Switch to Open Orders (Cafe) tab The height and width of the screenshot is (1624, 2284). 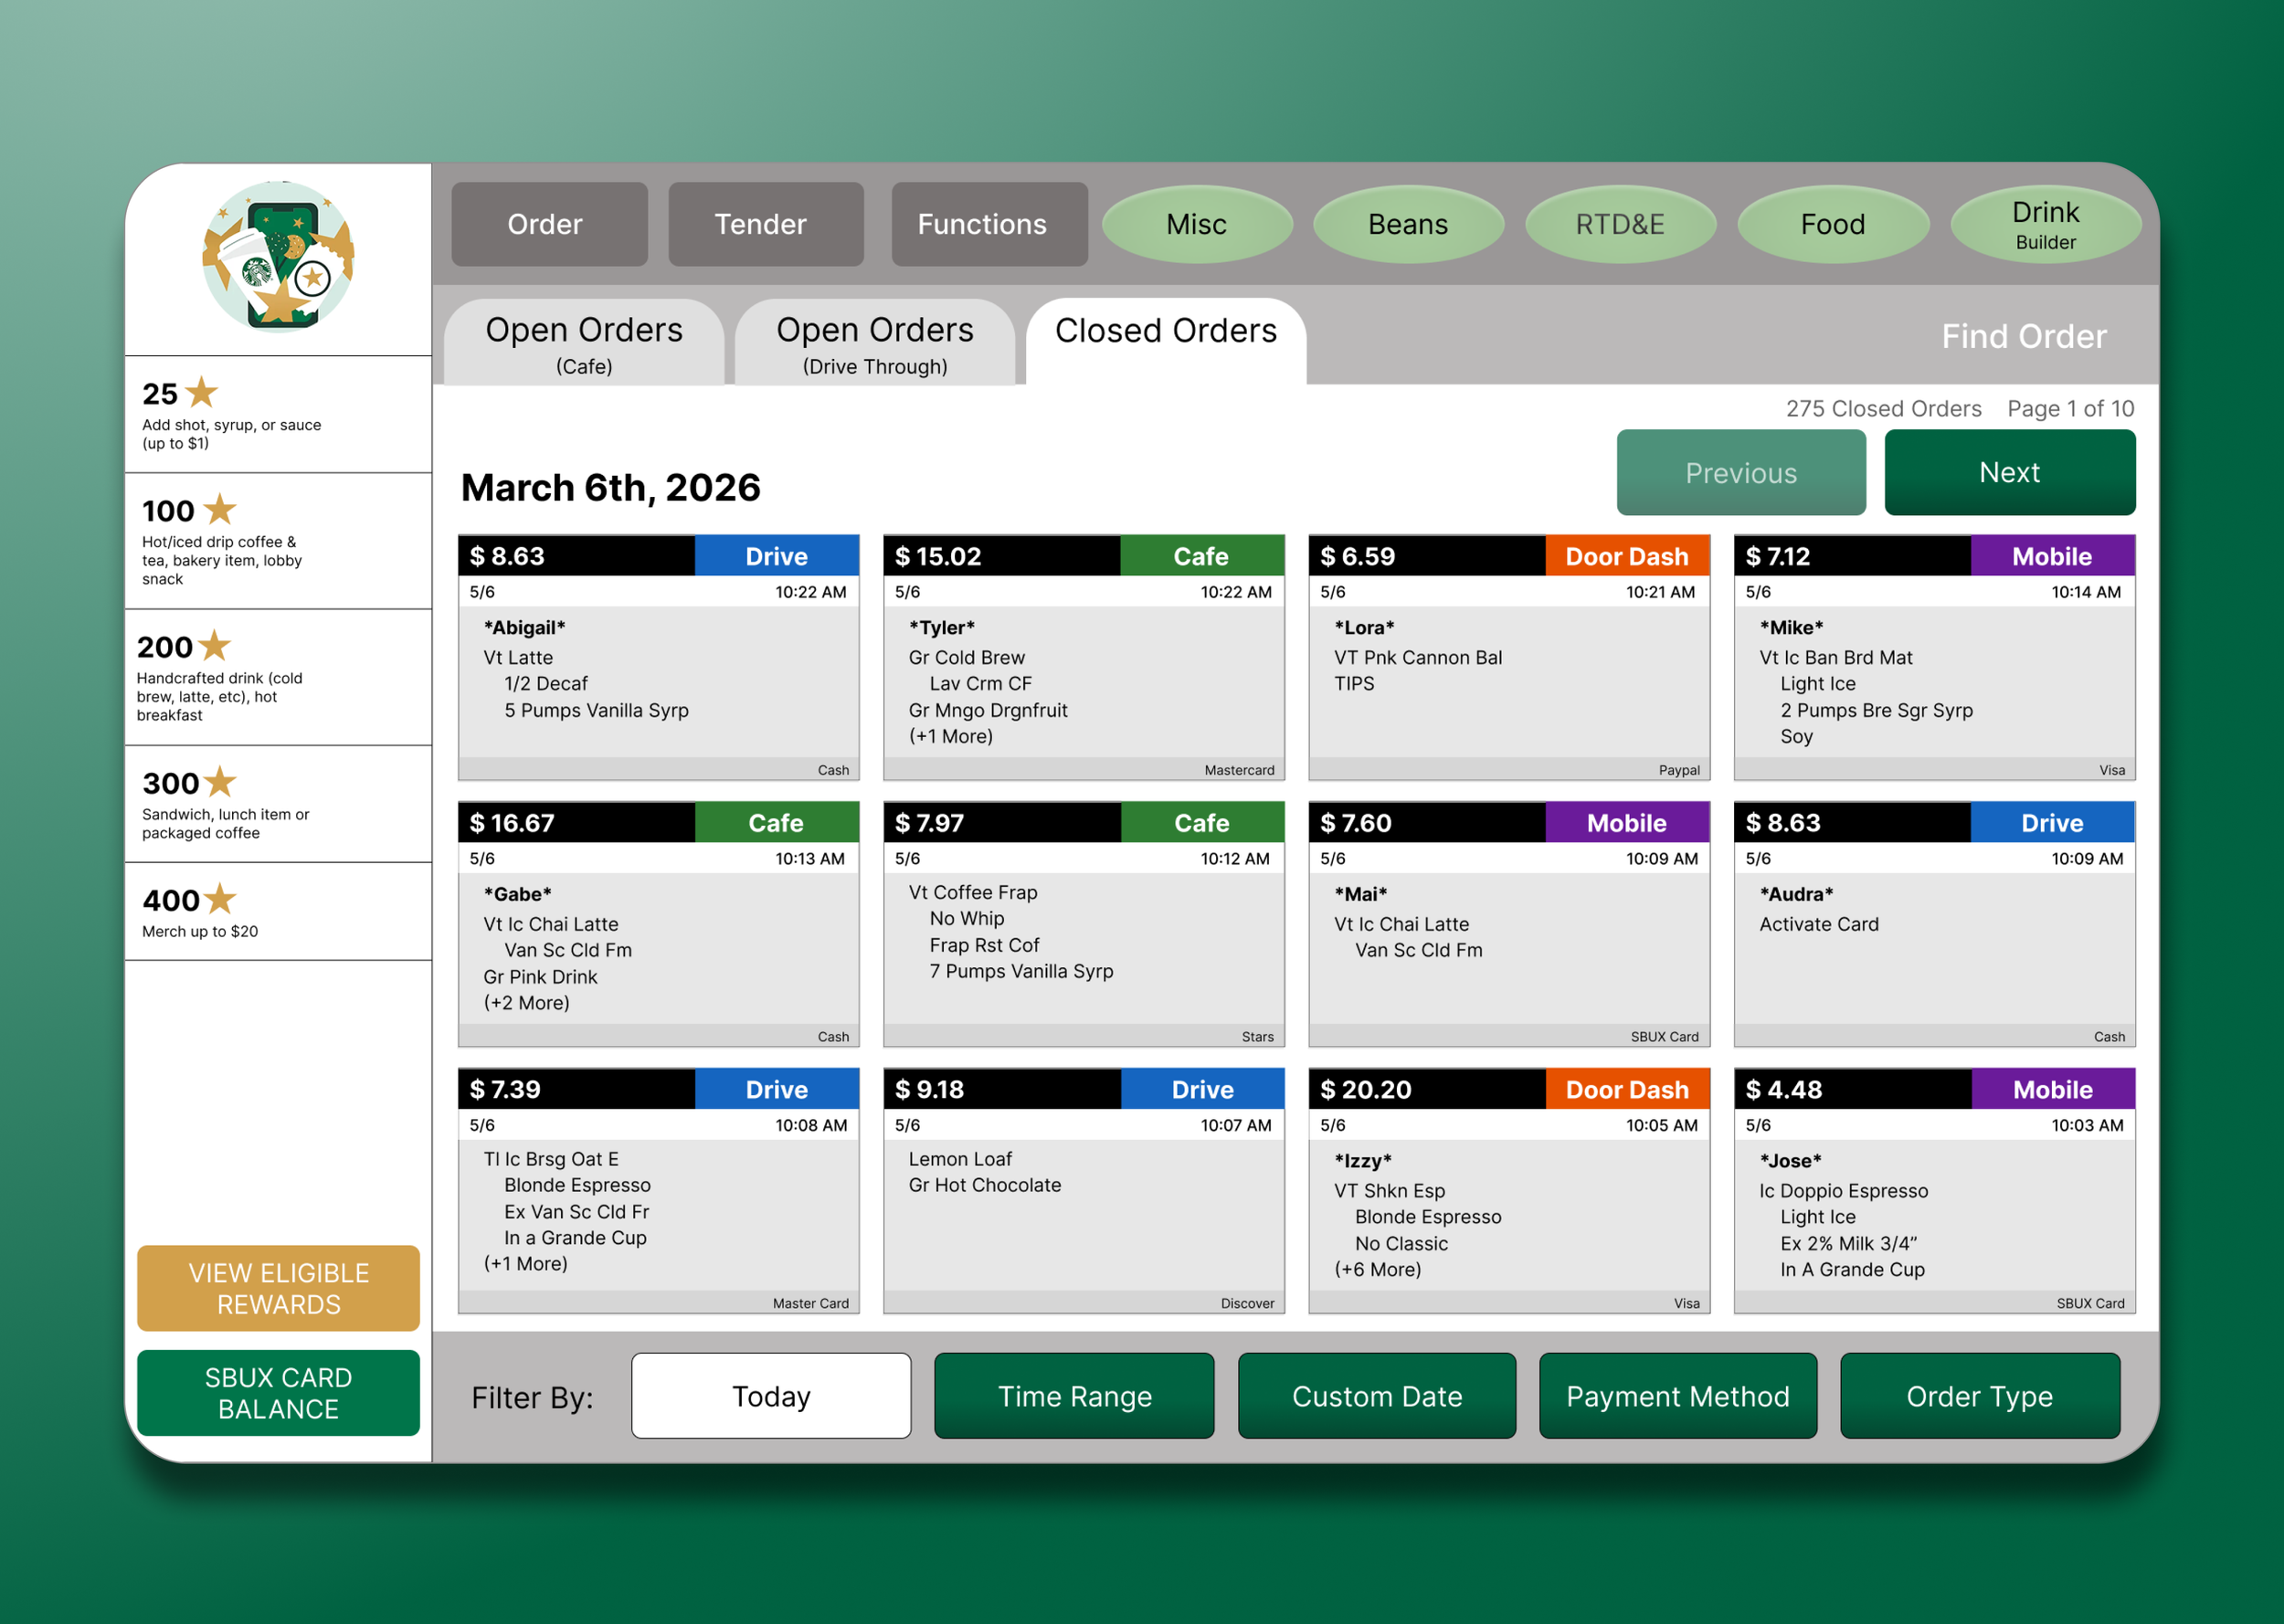point(584,342)
